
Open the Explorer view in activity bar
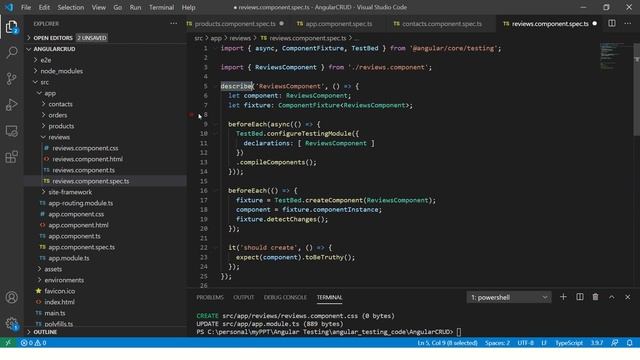[x=11, y=27]
